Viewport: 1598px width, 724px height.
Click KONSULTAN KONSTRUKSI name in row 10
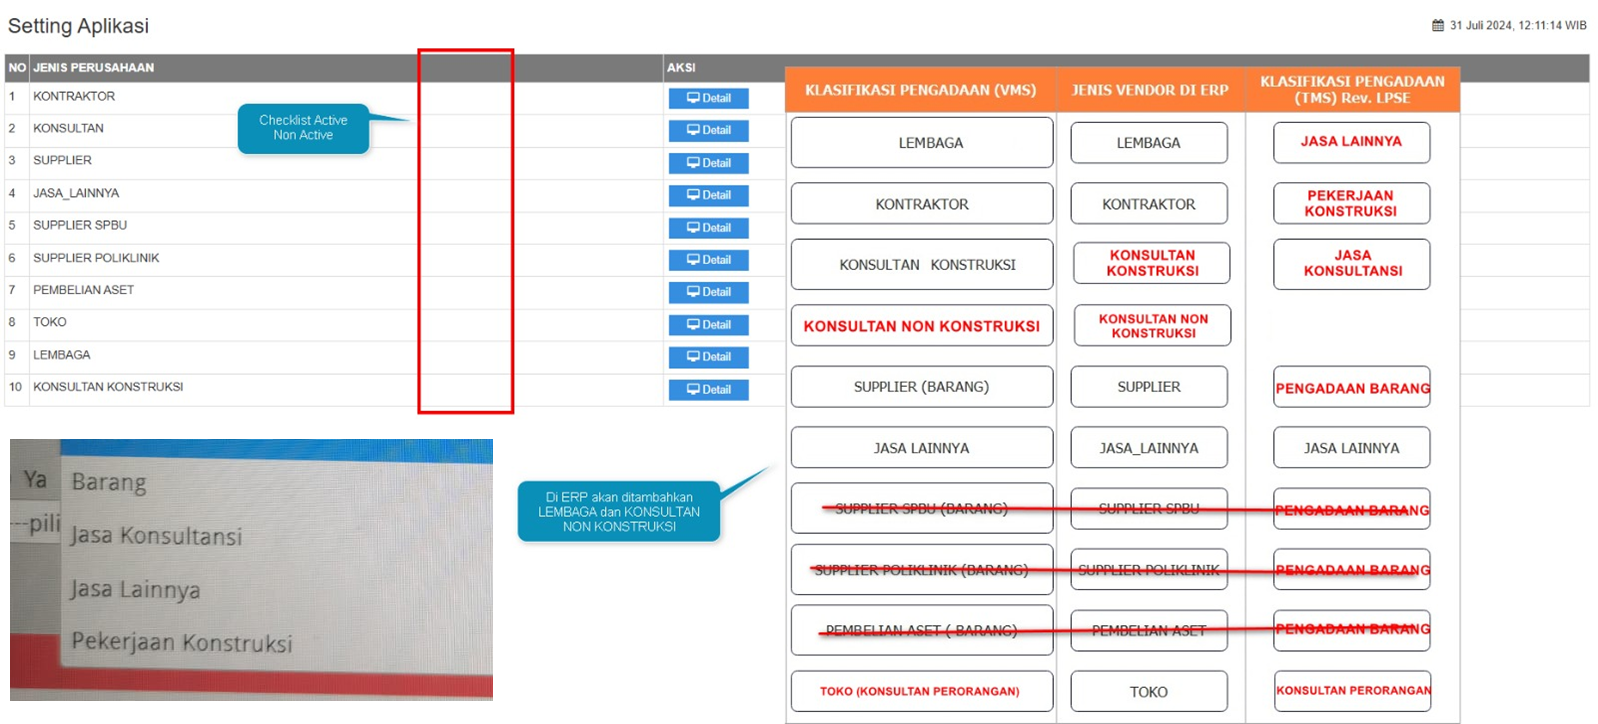tap(108, 387)
